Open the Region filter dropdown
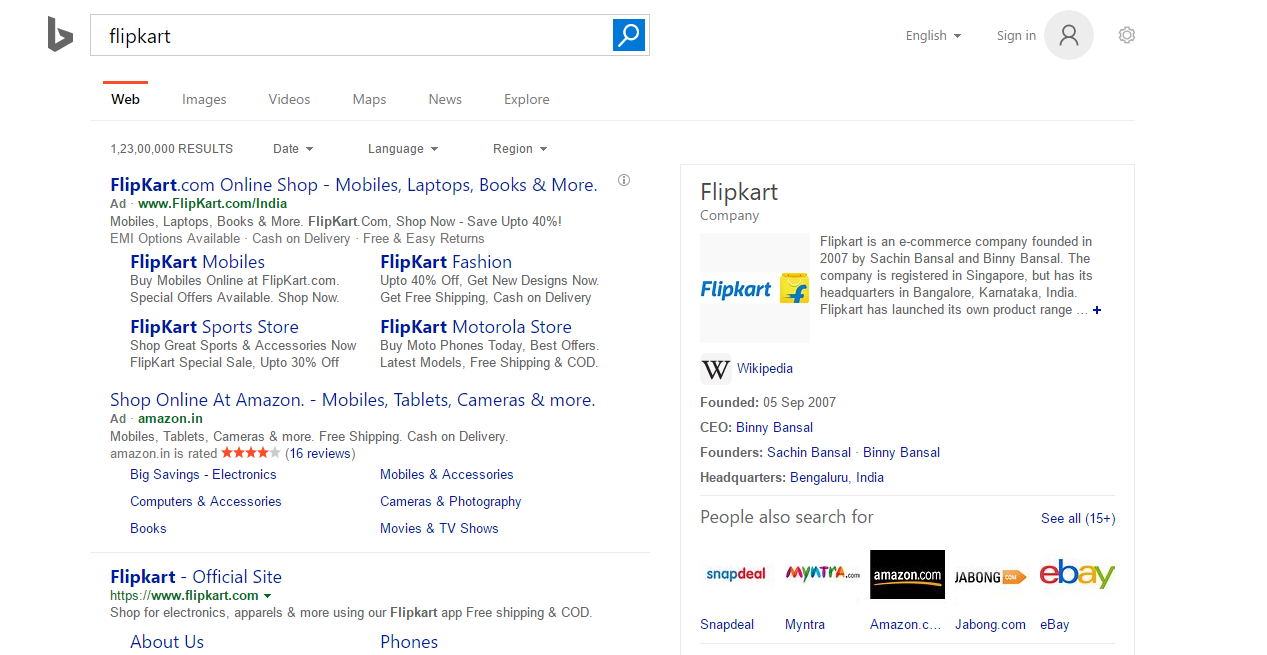The width and height of the screenshot is (1267, 655). click(x=519, y=148)
